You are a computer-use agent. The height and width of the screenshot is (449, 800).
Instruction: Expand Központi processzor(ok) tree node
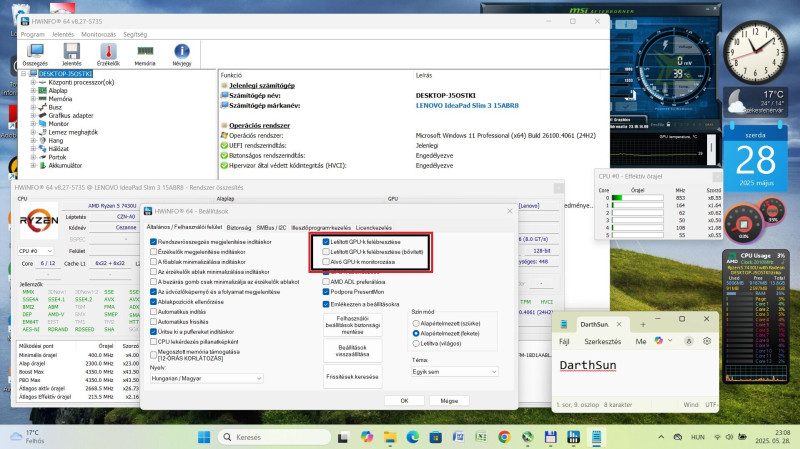tap(33, 82)
